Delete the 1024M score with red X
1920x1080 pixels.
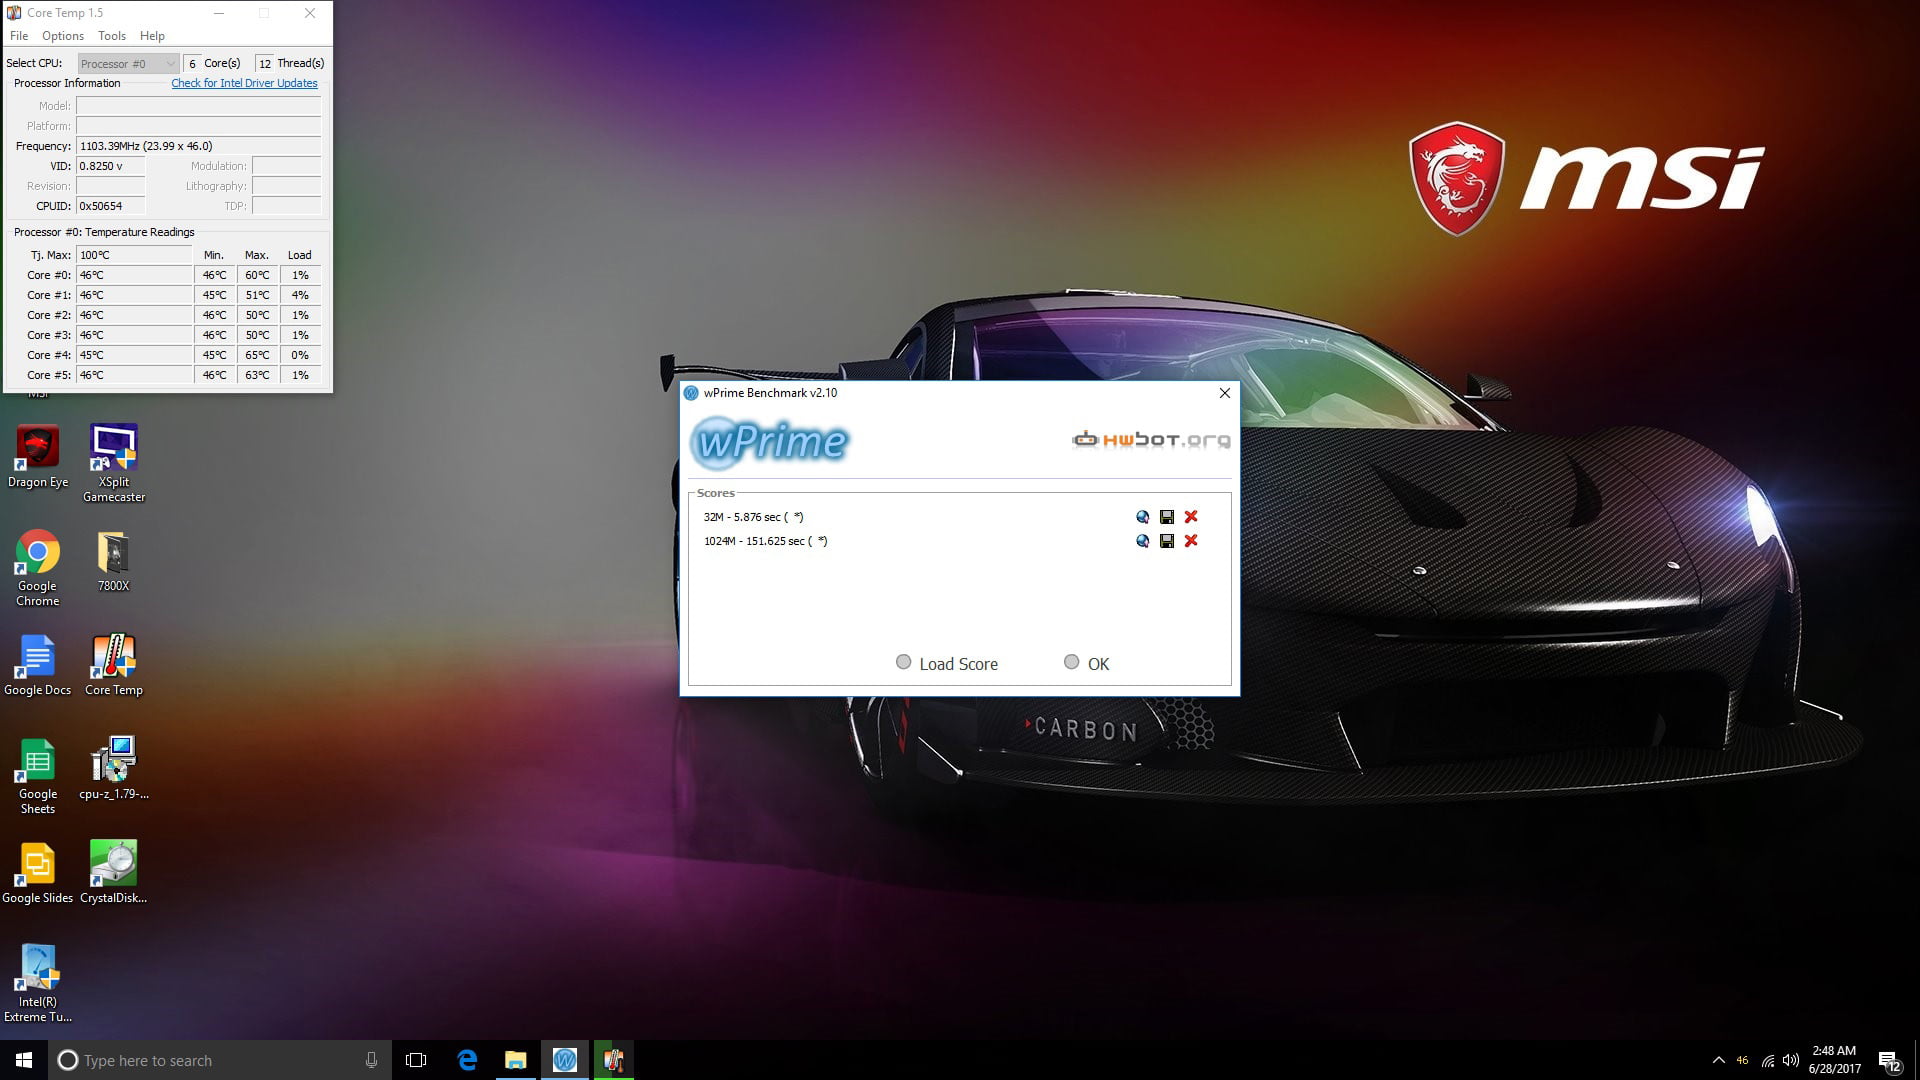coord(1190,541)
